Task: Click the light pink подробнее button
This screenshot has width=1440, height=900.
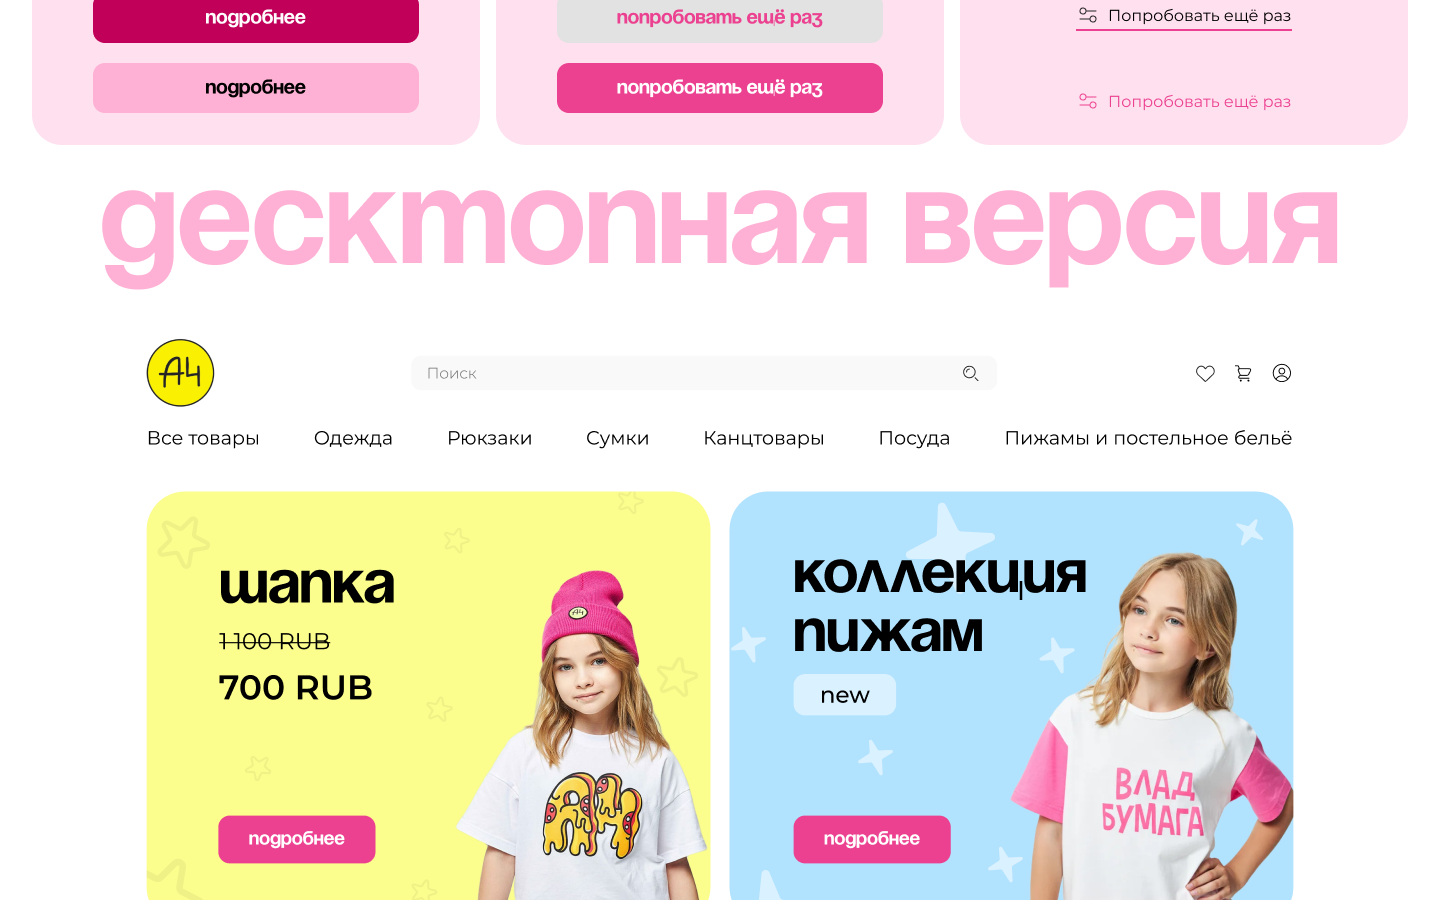Action: (256, 88)
